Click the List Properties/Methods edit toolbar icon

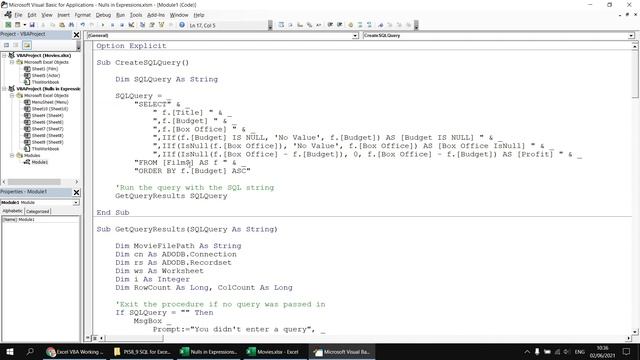281,25
